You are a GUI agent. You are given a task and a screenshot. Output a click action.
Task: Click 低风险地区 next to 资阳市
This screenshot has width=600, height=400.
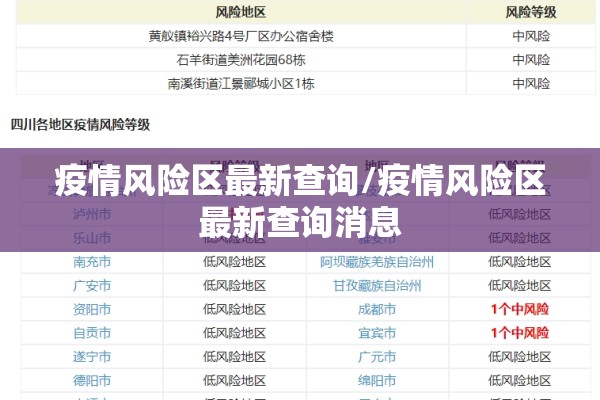pos(235,309)
